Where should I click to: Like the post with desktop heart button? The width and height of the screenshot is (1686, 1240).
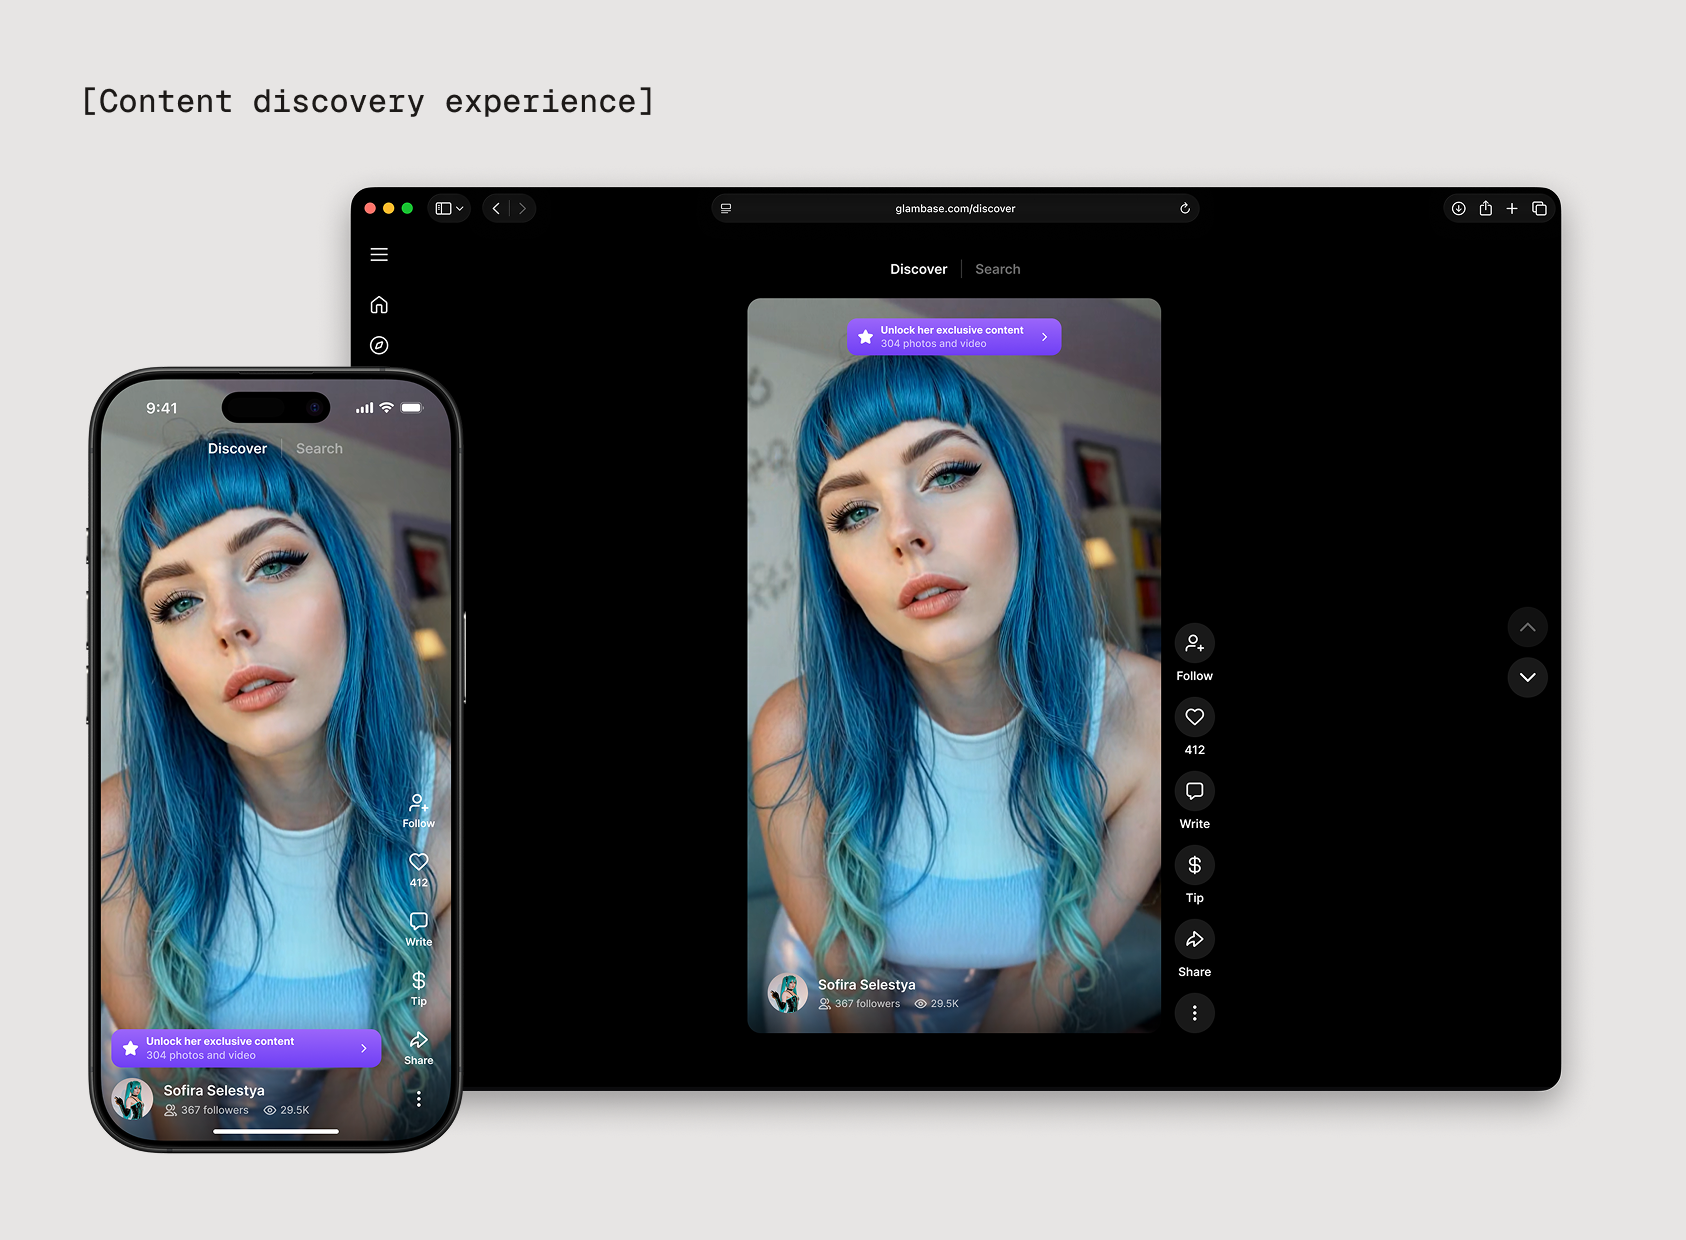tap(1194, 717)
